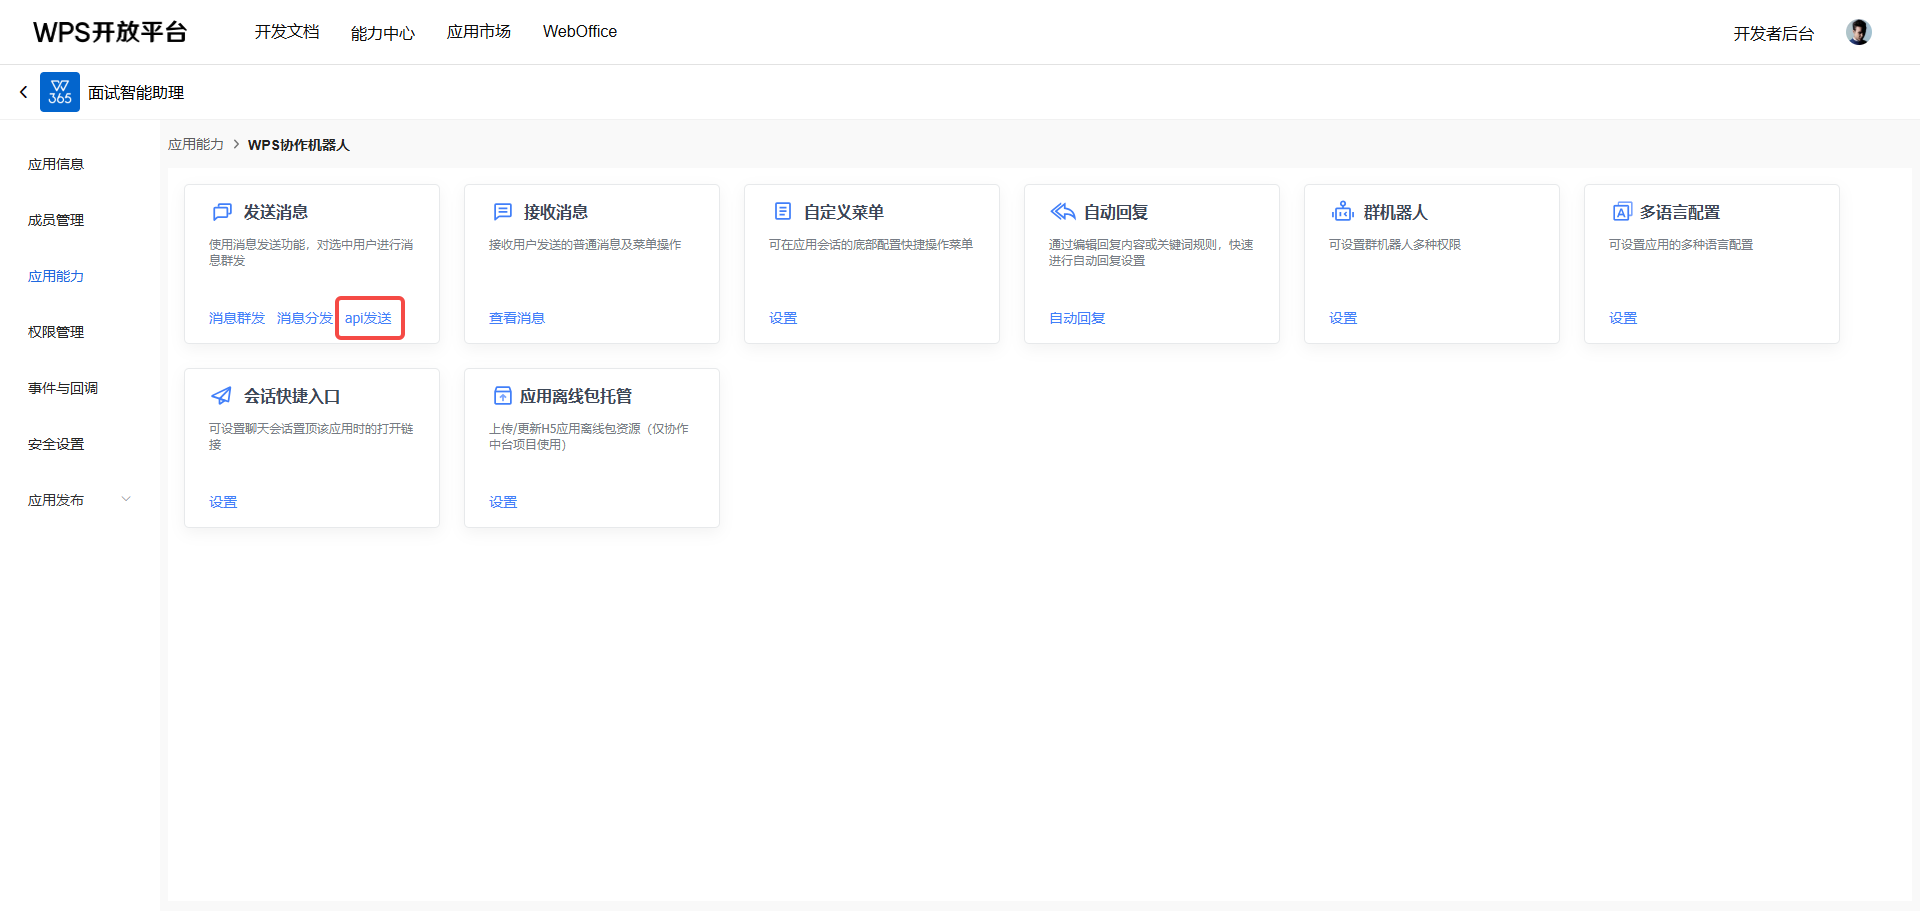Click the 会话快捷入口 card title
This screenshot has width=1920, height=911.
pyautogui.click(x=292, y=396)
